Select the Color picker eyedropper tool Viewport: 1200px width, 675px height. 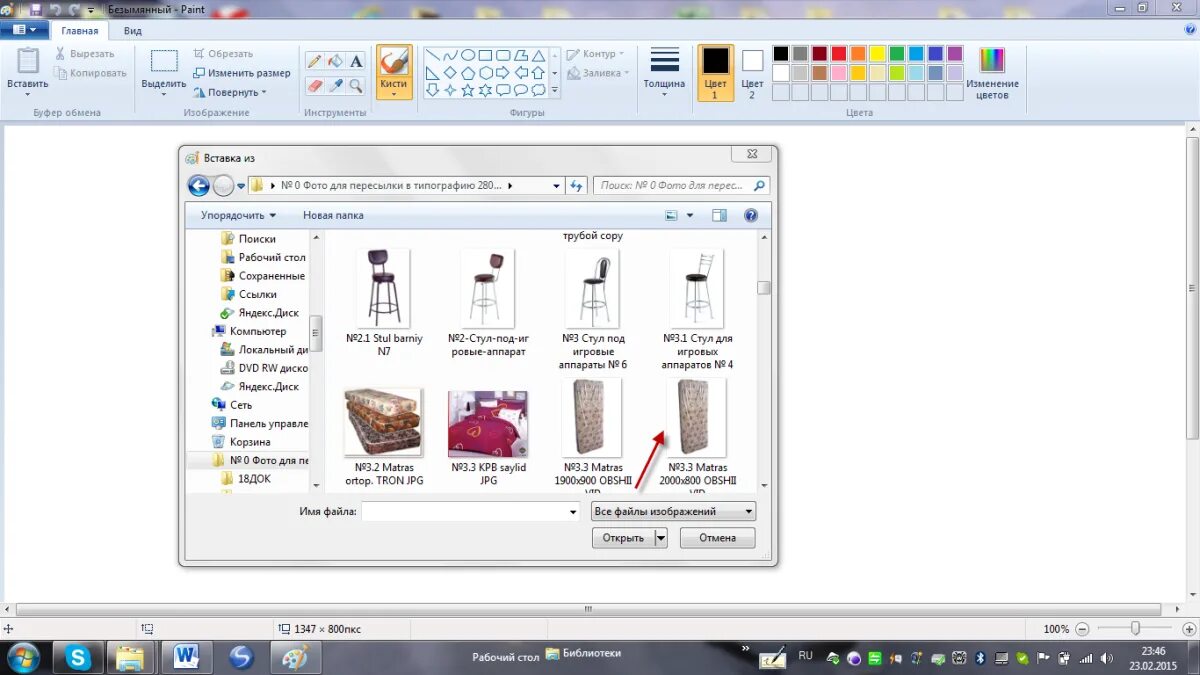point(335,86)
